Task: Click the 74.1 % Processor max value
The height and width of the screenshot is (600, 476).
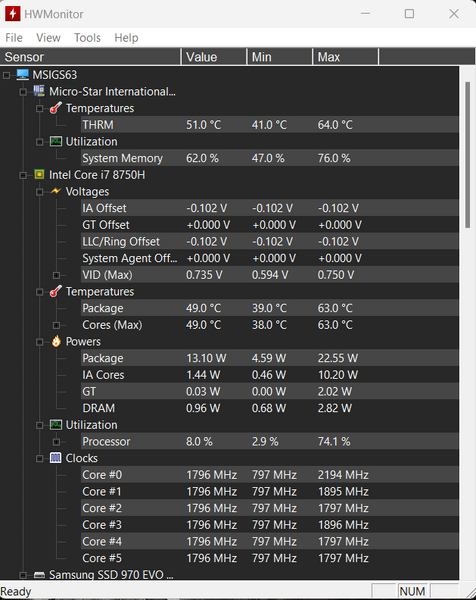Action: click(334, 442)
